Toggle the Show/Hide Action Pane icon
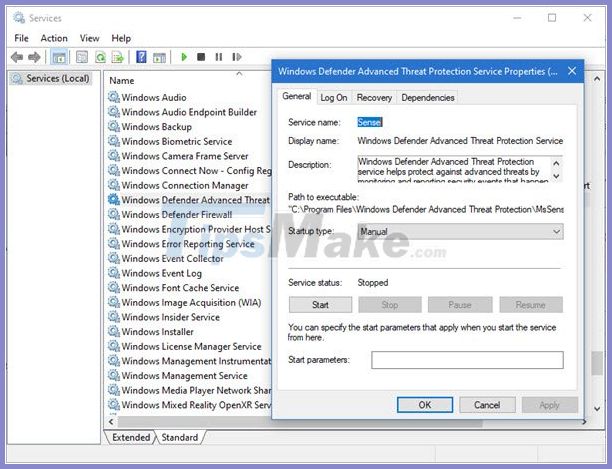Viewport: 612px width, 469px height. click(159, 57)
